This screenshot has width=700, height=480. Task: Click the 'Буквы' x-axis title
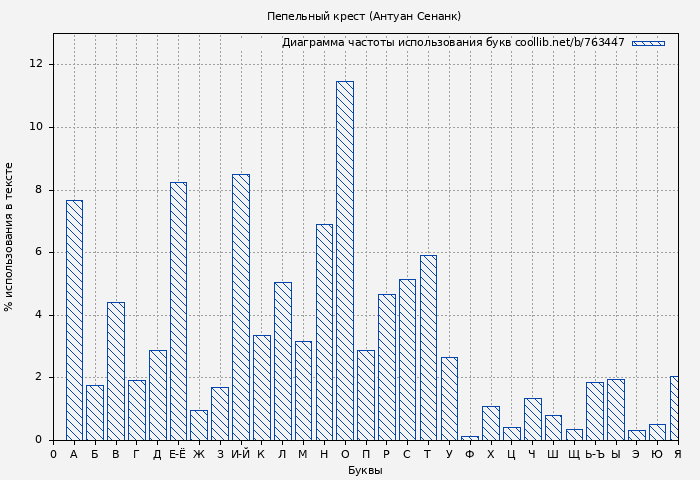pyautogui.click(x=365, y=470)
